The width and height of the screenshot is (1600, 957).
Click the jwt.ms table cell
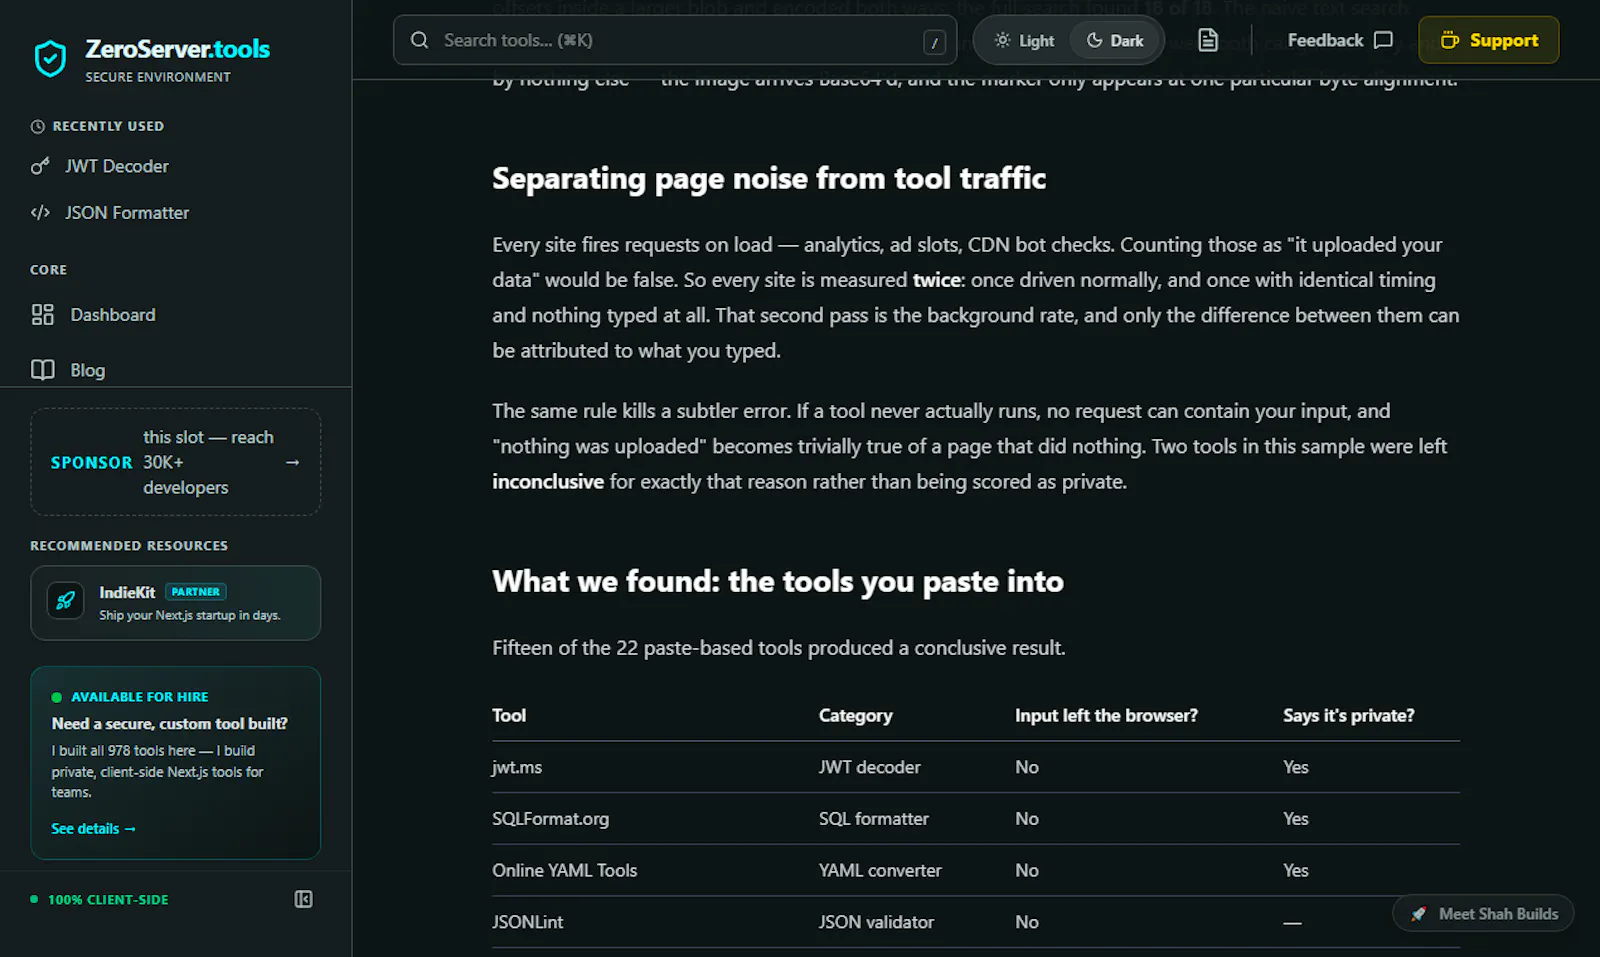[517, 767]
